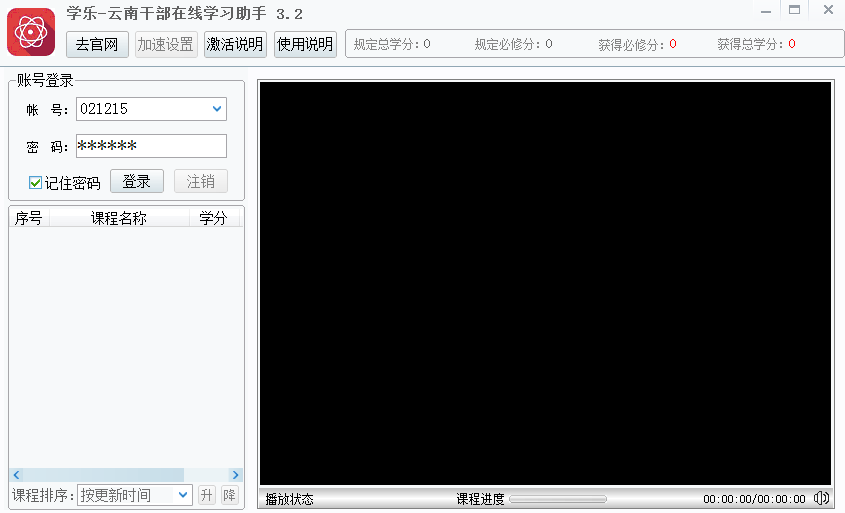Open the 使用说明 usage instructions
Image resolution: width=845 pixels, height=513 pixels.
coord(305,44)
